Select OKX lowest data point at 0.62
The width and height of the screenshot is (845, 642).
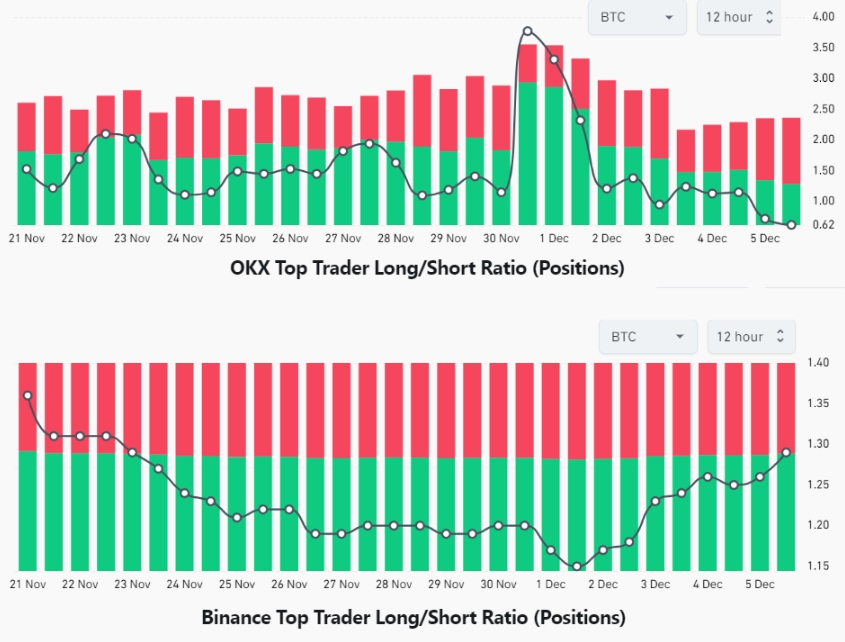click(791, 225)
